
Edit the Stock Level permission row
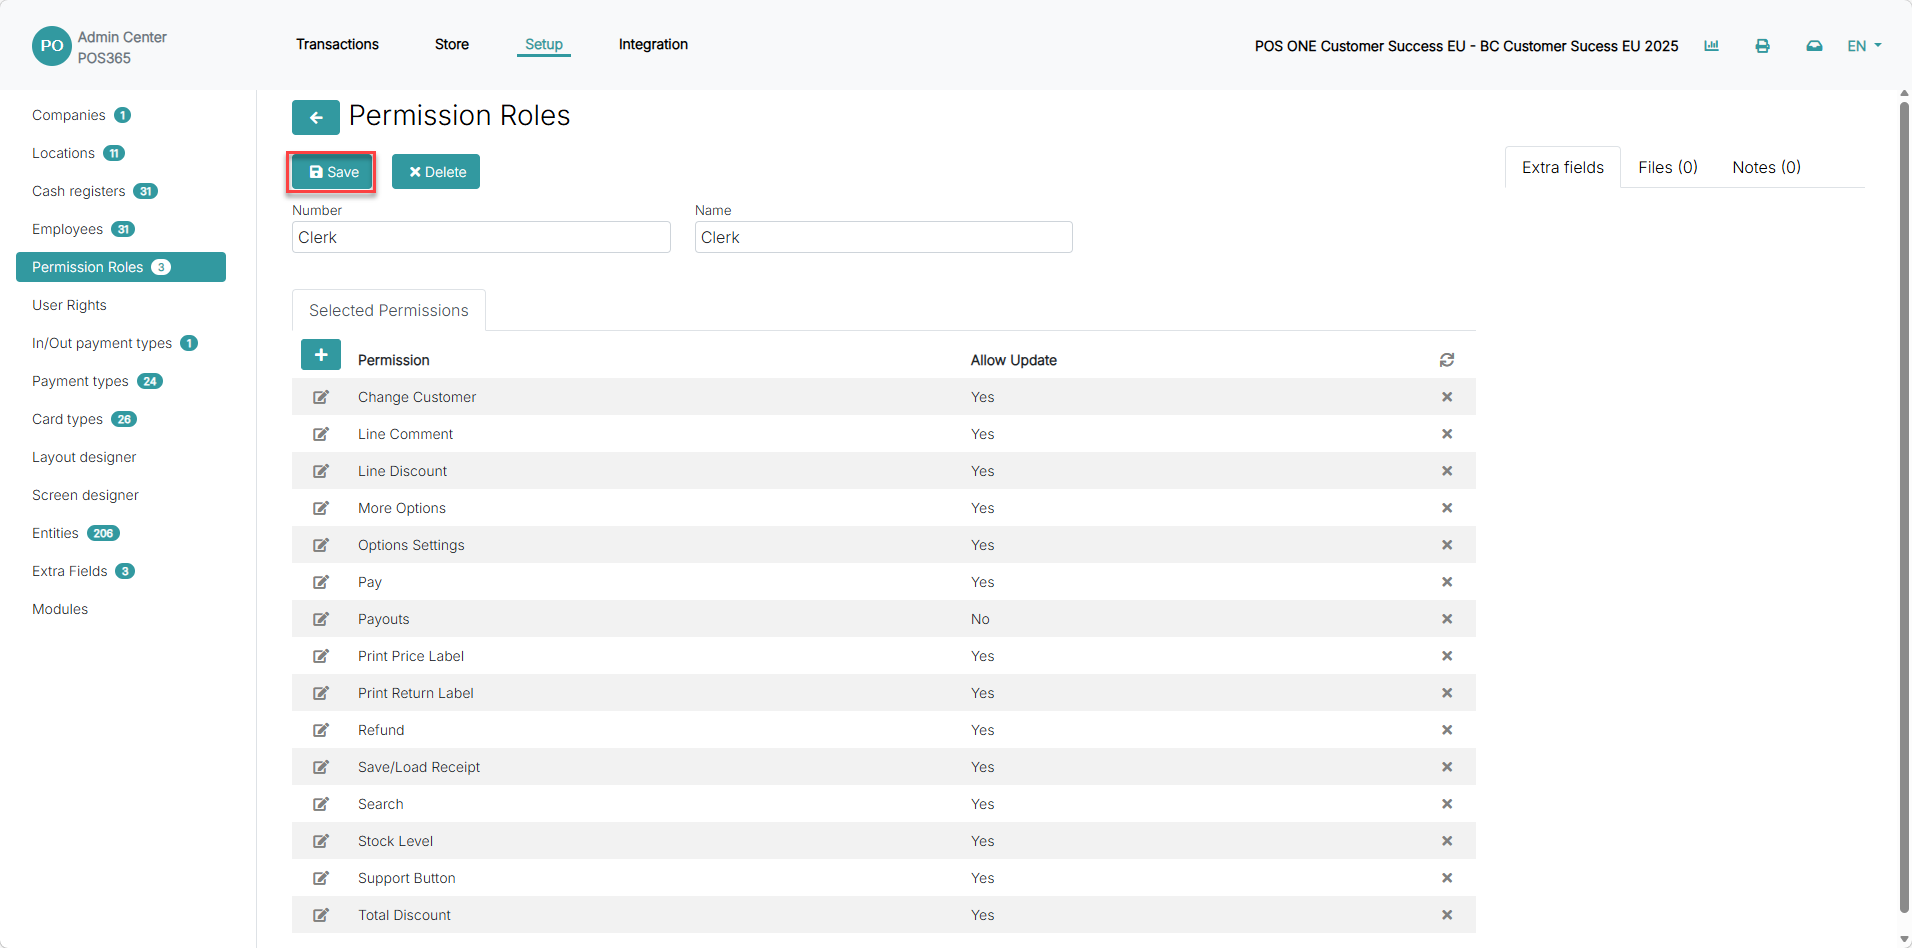[x=321, y=841]
